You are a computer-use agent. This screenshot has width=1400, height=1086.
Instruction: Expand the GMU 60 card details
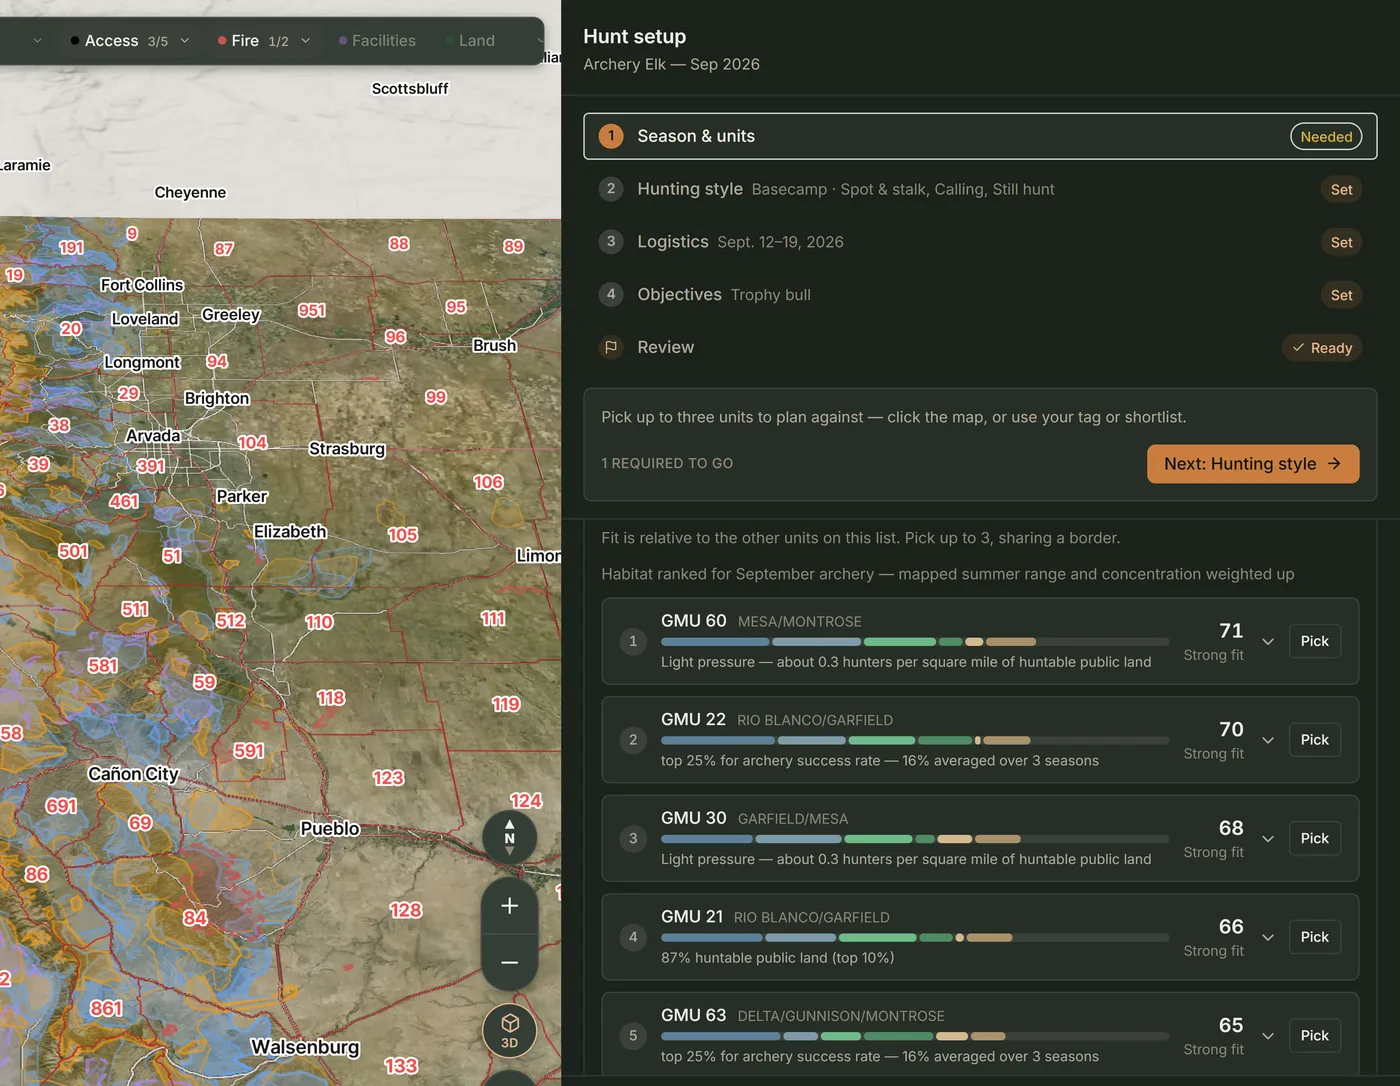1268,641
